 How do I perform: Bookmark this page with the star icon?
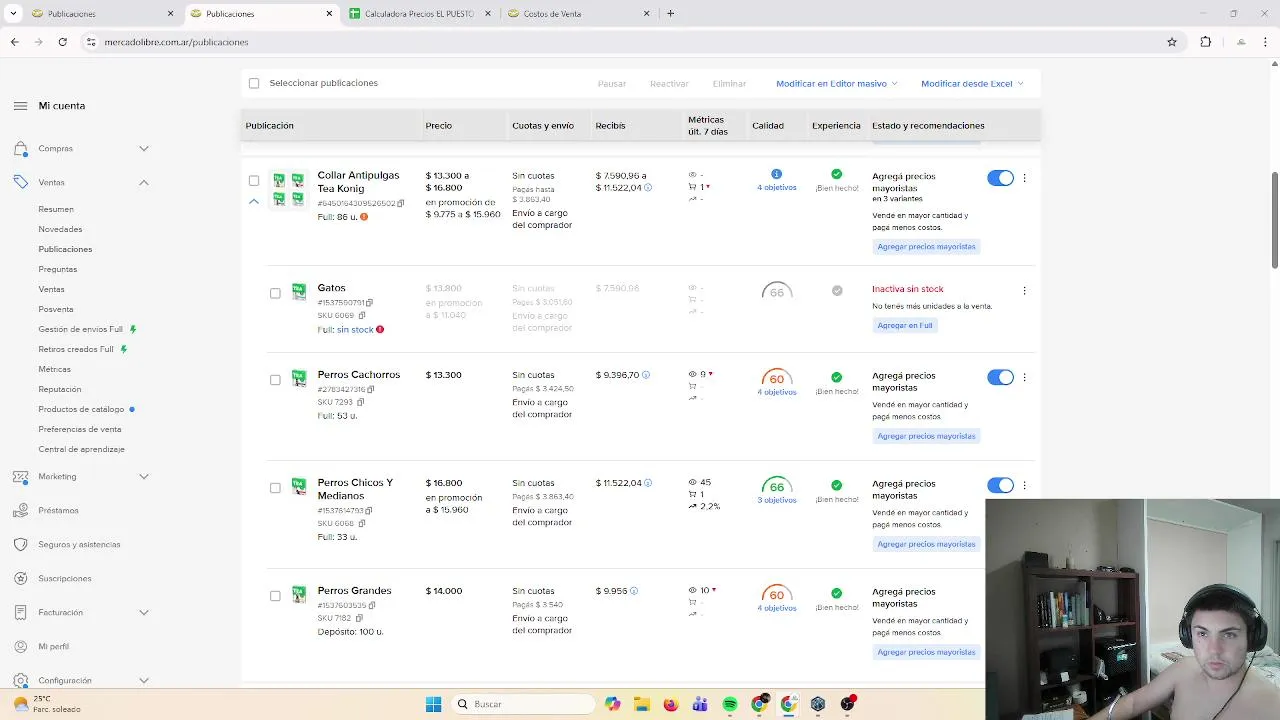click(1172, 42)
